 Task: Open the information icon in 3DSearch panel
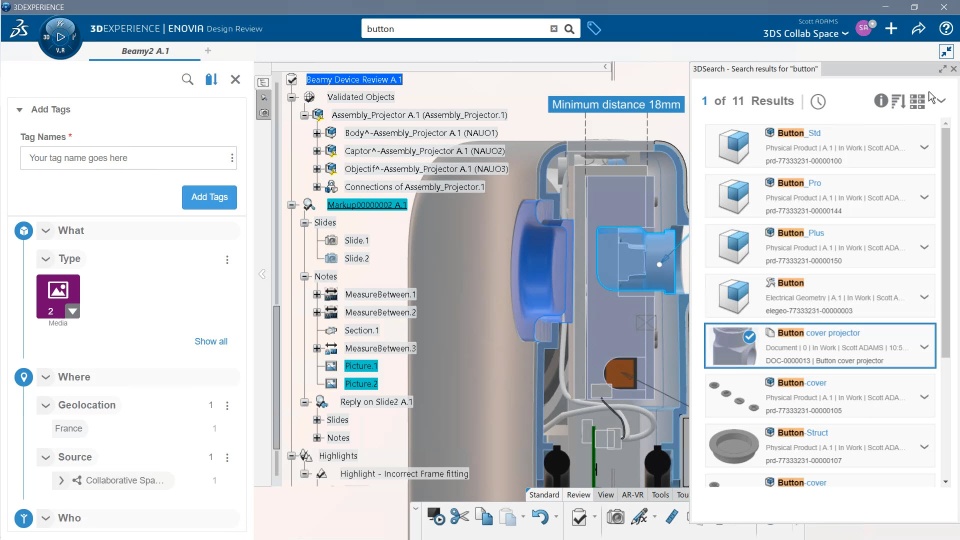pyautogui.click(x=880, y=100)
